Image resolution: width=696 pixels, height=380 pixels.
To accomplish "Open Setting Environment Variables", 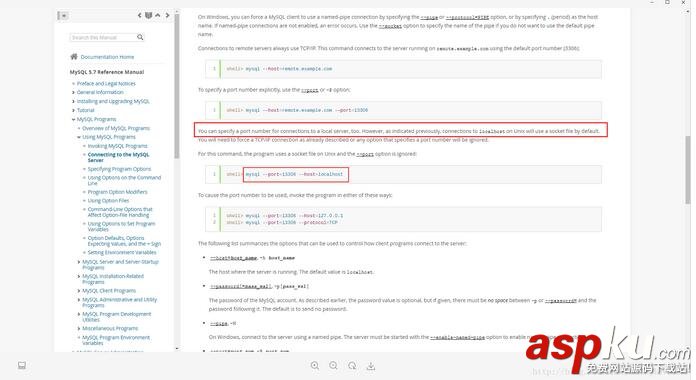I will point(122,253).
